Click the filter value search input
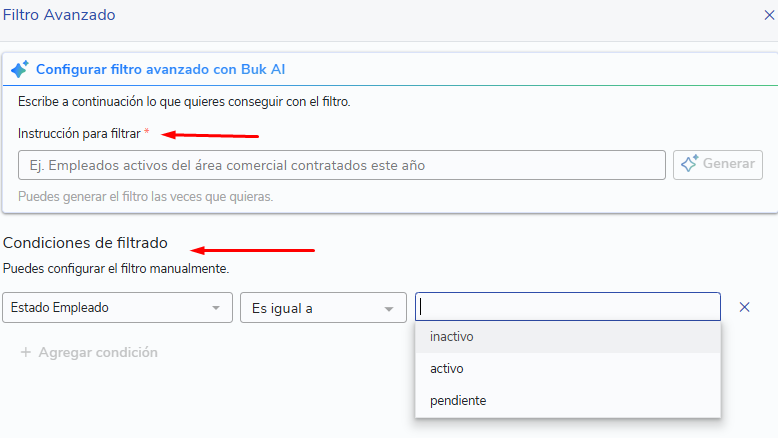Image resolution: width=778 pixels, height=438 pixels. coord(568,307)
